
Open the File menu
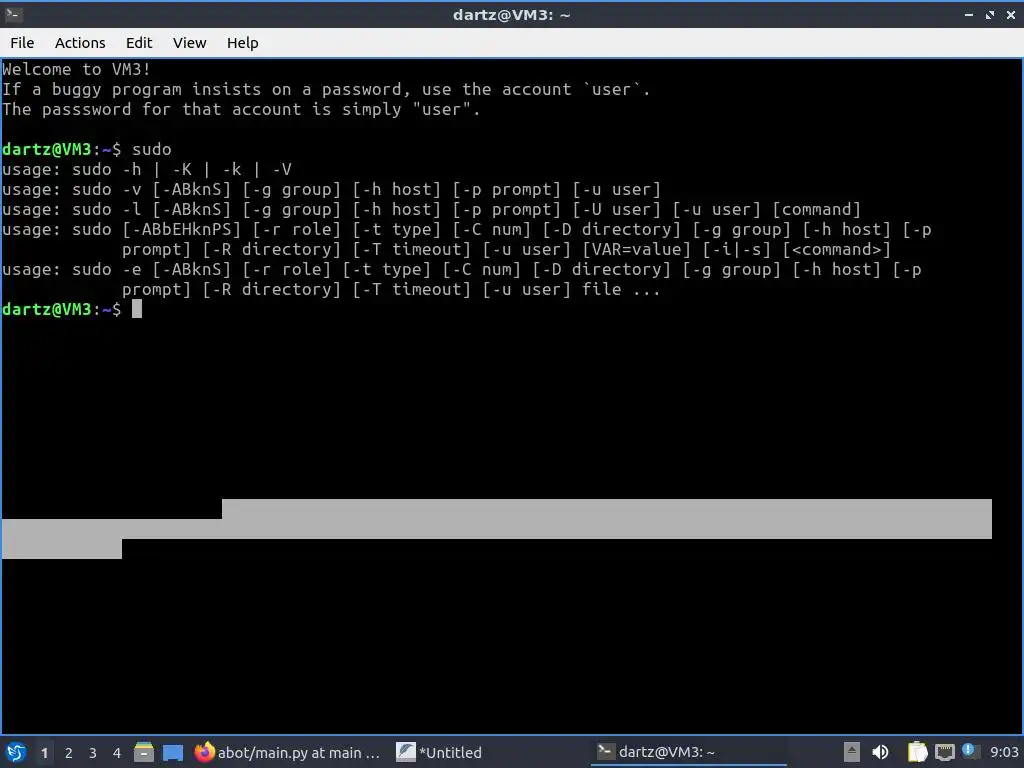click(22, 43)
